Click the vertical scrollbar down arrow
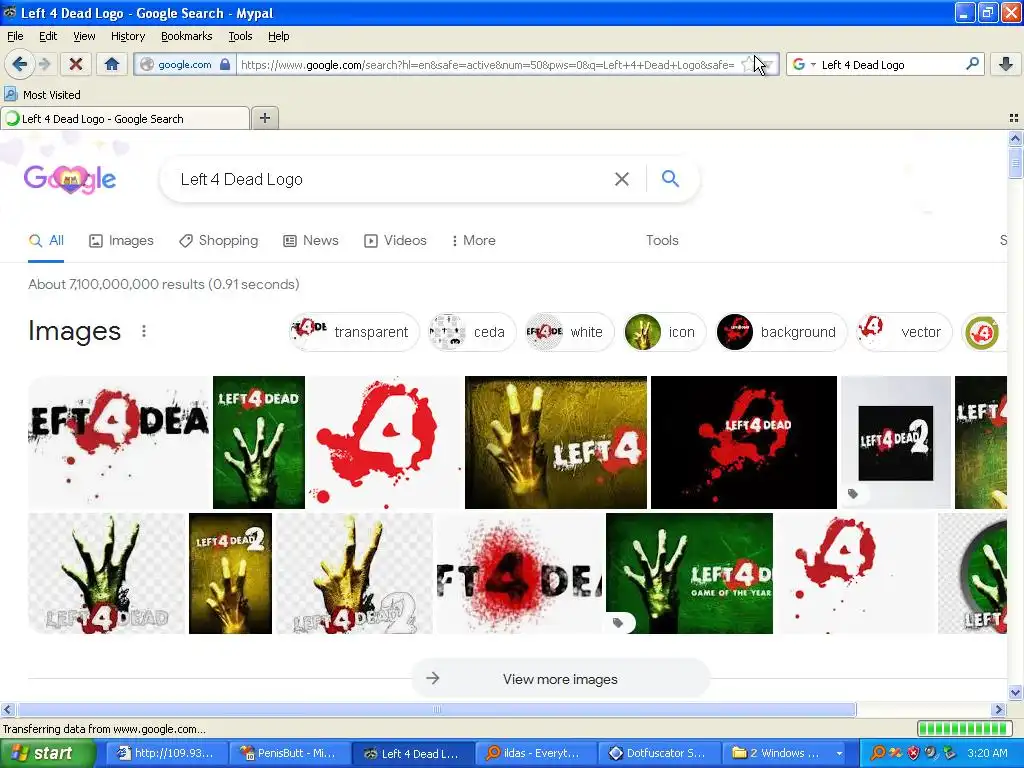The height and width of the screenshot is (768, 1024). (x=1015, y=693)
